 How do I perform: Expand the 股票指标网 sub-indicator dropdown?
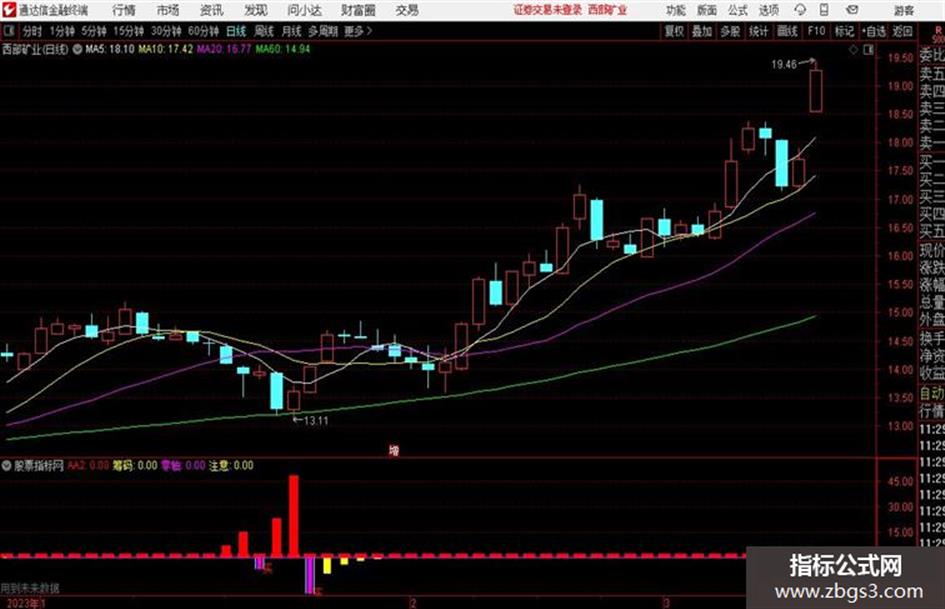(x=7, y=465)
